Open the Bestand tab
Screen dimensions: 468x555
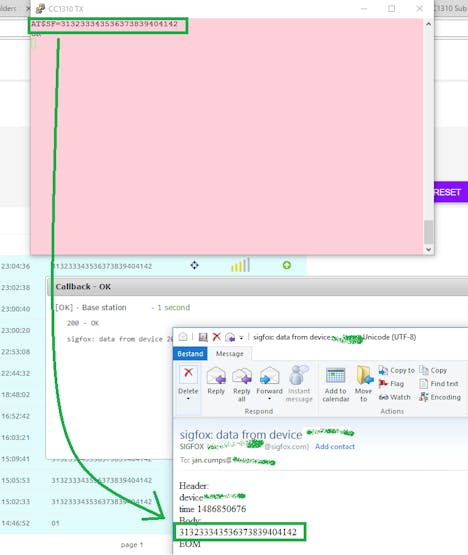pyautogui.click(x=190, y=354)
